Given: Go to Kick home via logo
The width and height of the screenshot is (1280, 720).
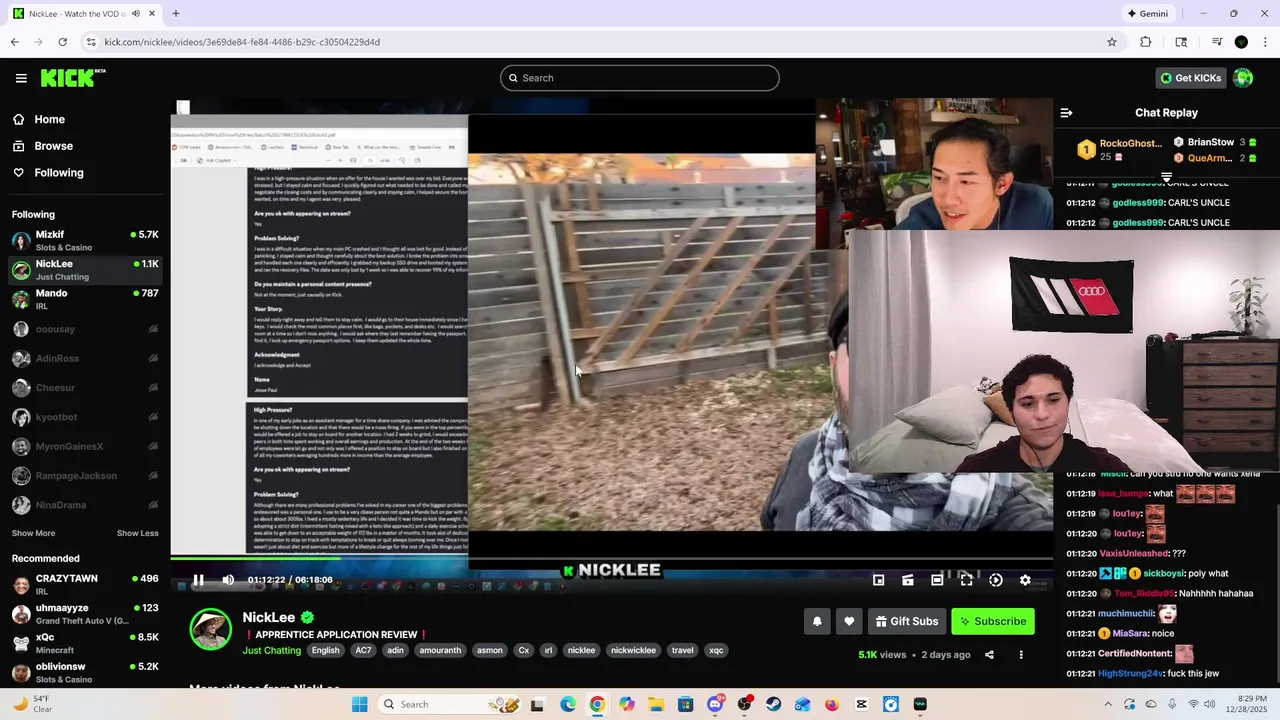Looking at the screenshot, I should click(72, 78).
